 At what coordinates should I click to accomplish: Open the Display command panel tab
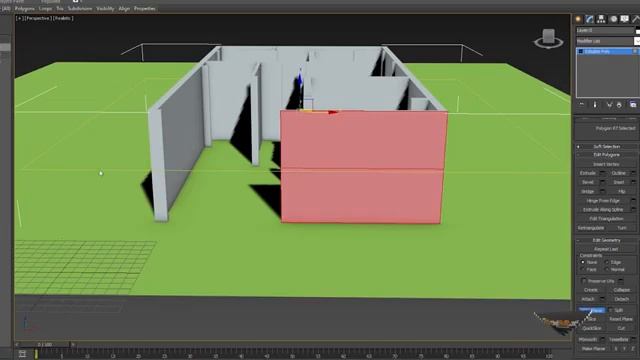point(624,19)
